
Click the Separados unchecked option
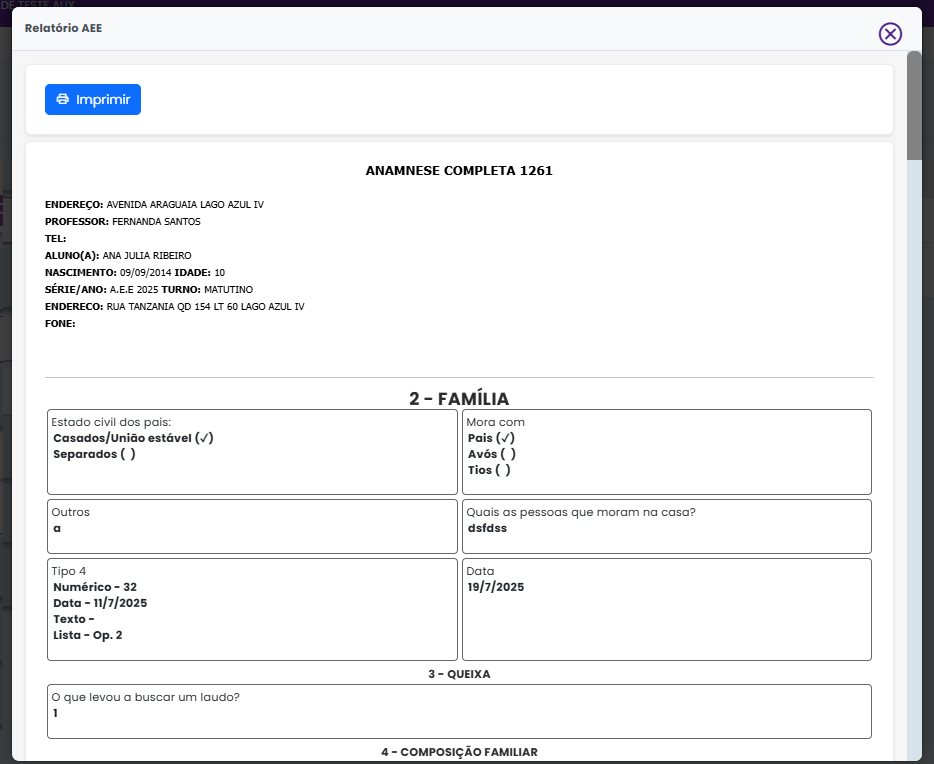(94, 454)
